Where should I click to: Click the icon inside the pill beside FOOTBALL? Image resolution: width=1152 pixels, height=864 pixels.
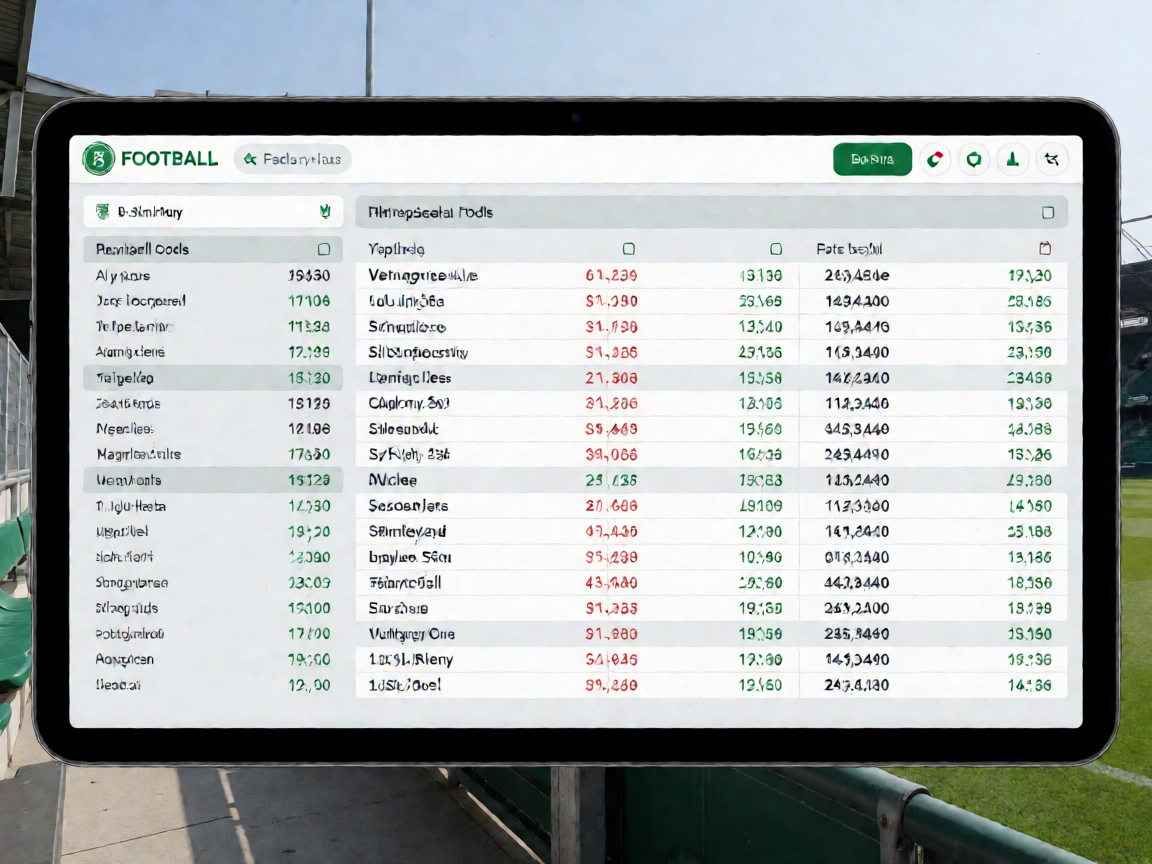tap(251, 159)
